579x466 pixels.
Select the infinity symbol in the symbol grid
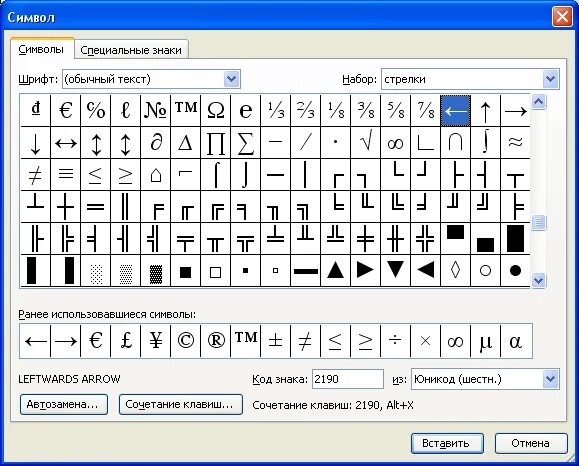pos(395,143)
